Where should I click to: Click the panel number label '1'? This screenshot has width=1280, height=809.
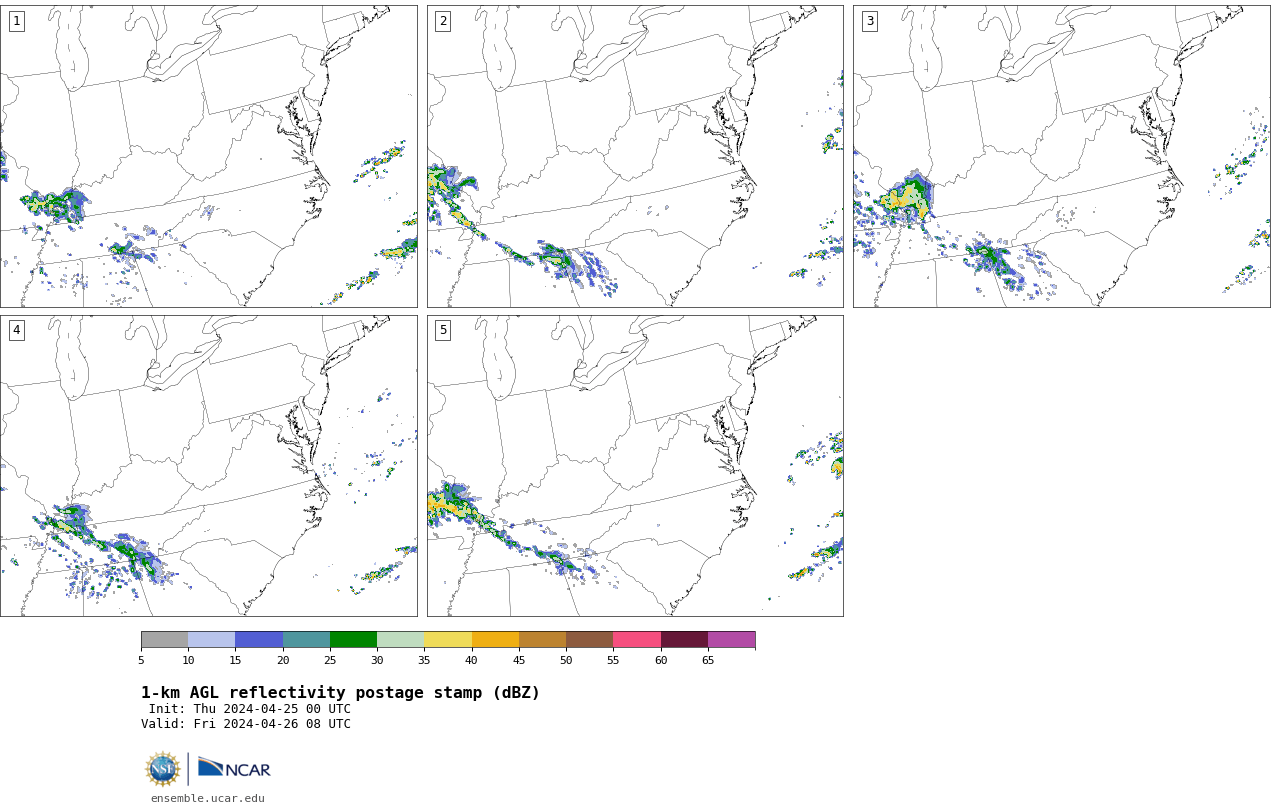click(17, 21)
